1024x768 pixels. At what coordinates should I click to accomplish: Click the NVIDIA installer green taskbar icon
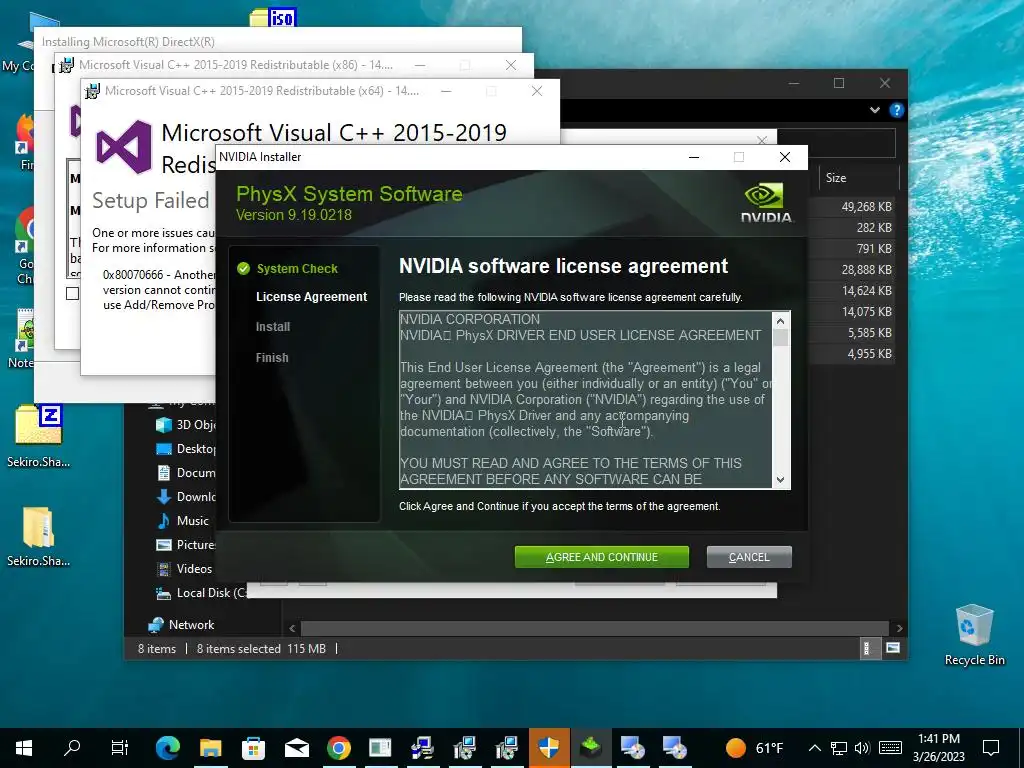pos(590,748)
